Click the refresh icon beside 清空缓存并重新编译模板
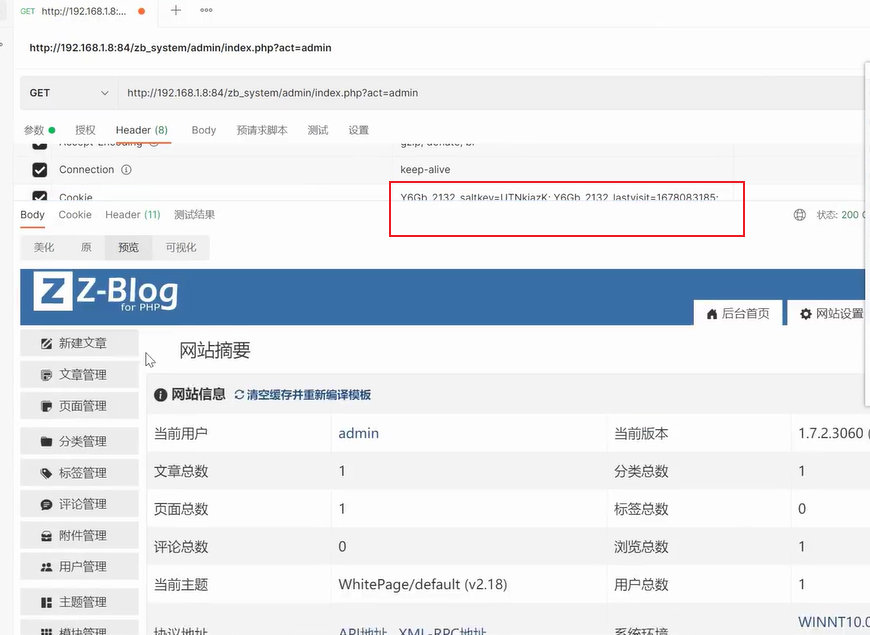The image size is (870, 635). point(239,395)
